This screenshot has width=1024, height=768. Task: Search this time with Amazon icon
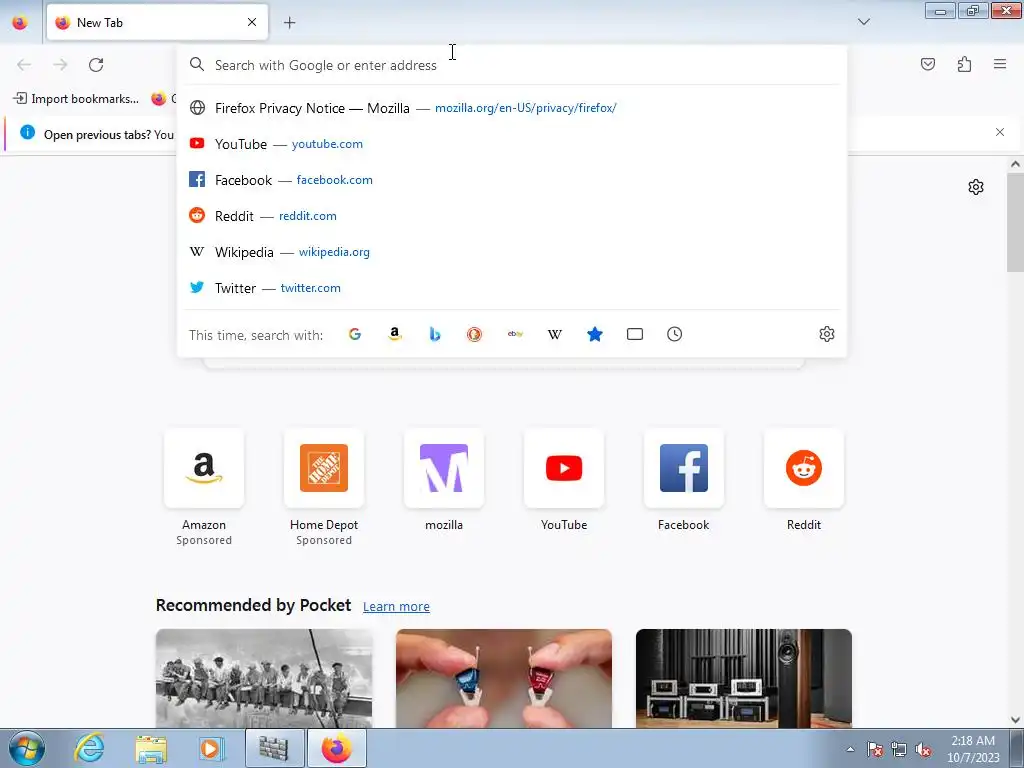pos(394,334)
